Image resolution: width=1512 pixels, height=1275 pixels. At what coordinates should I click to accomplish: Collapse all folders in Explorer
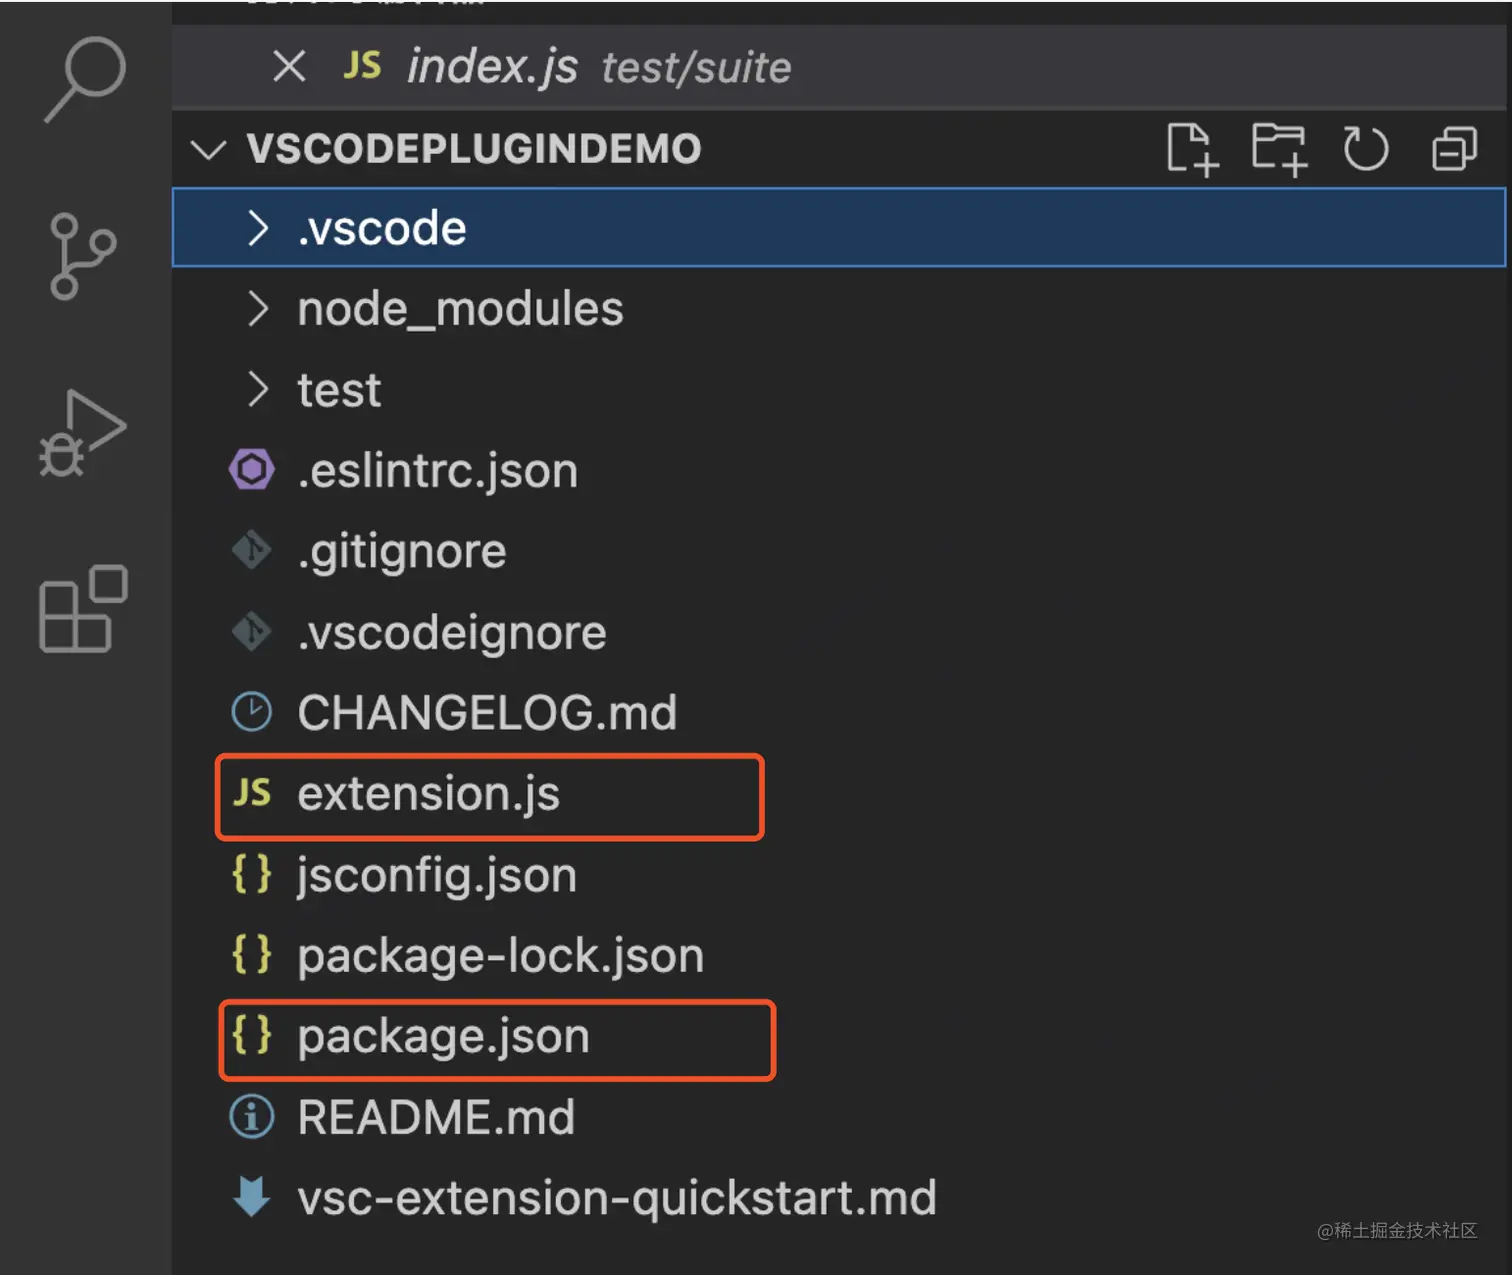pyautogui.click(x=1454, y=150)
